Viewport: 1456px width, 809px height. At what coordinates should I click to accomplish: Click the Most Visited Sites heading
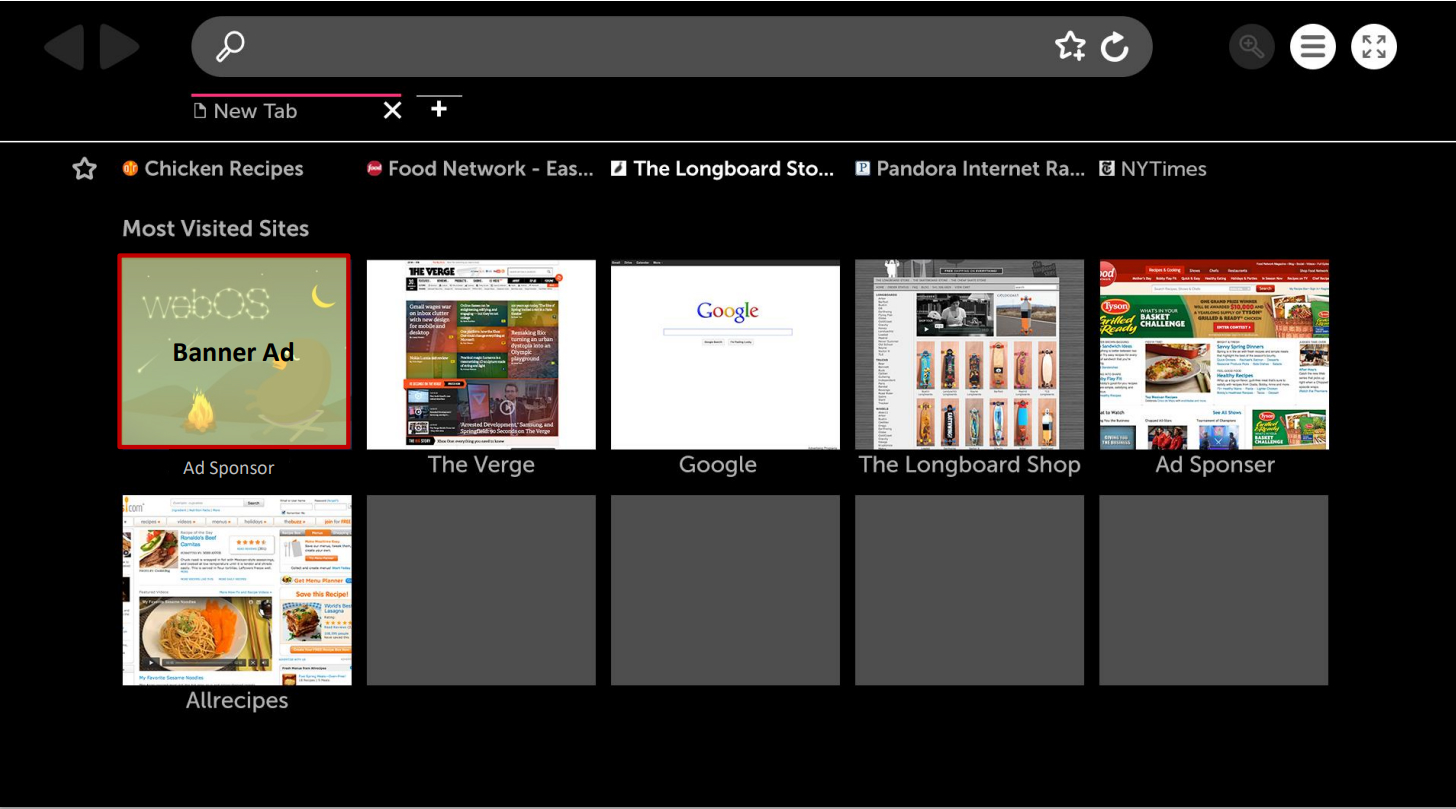click(x=216, y=228)
